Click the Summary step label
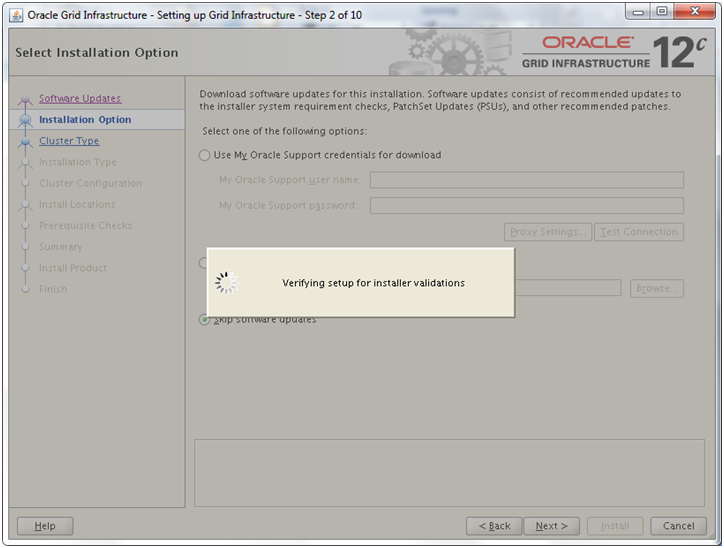The height and width of the screenshot is (548, 724). 60,247
